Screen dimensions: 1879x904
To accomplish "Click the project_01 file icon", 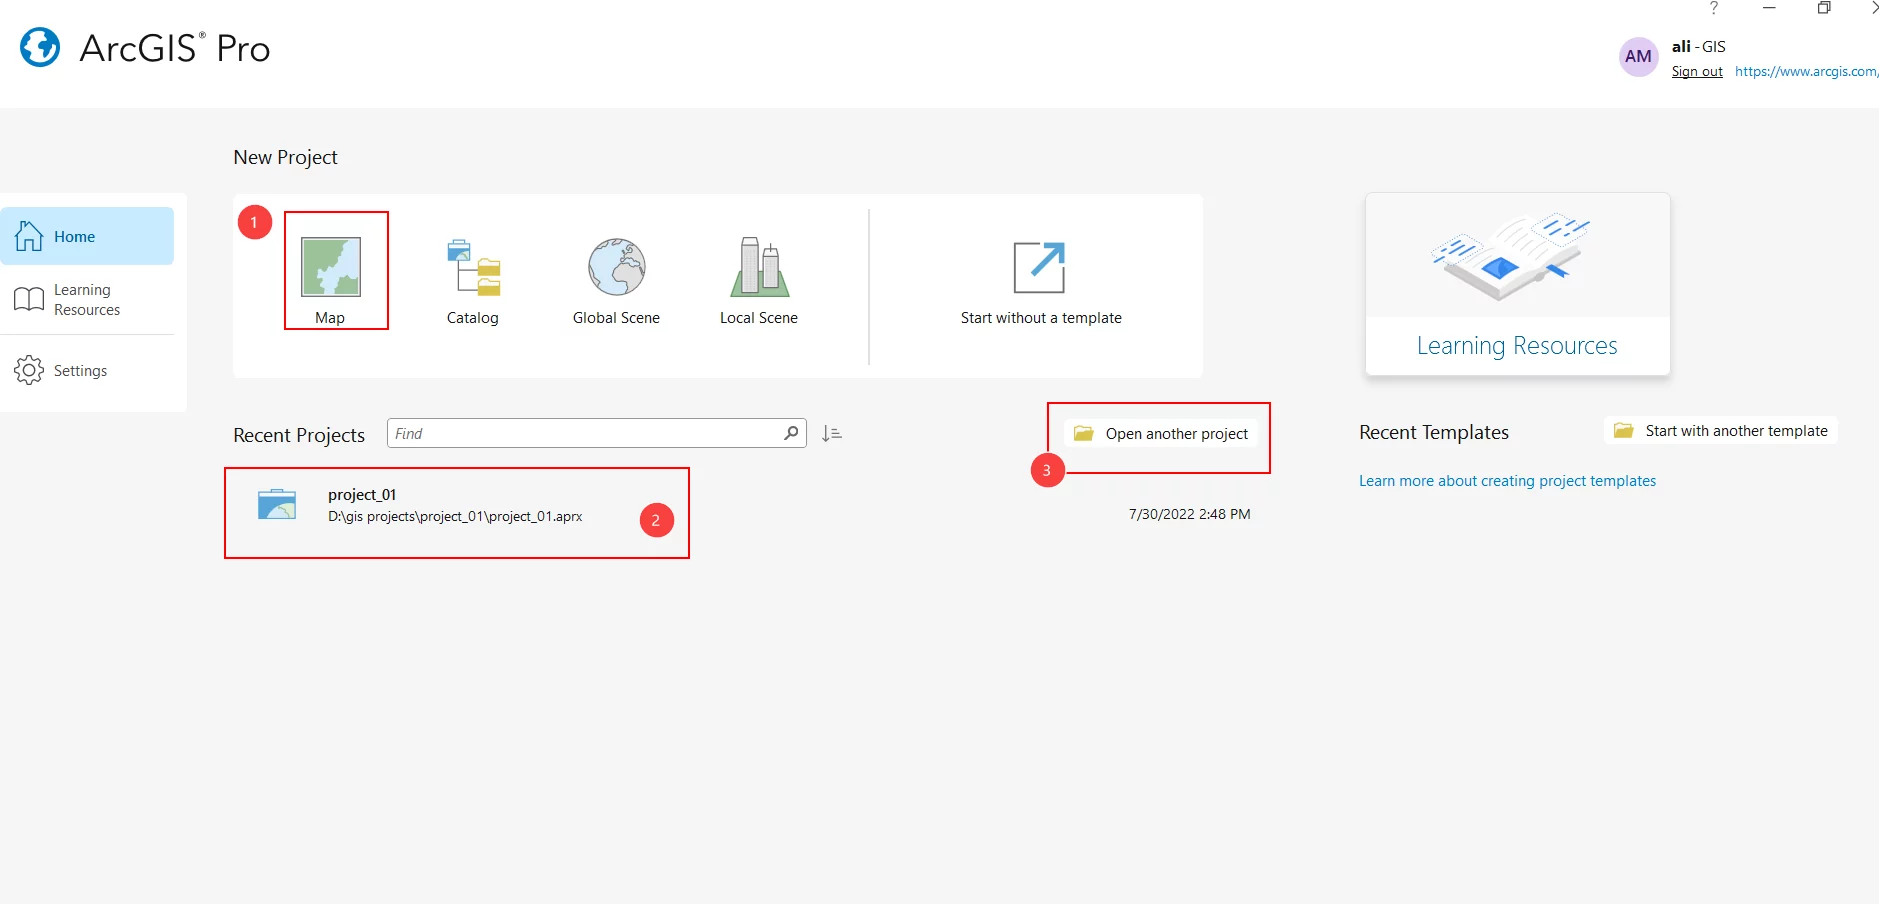I will click(277, 504).
